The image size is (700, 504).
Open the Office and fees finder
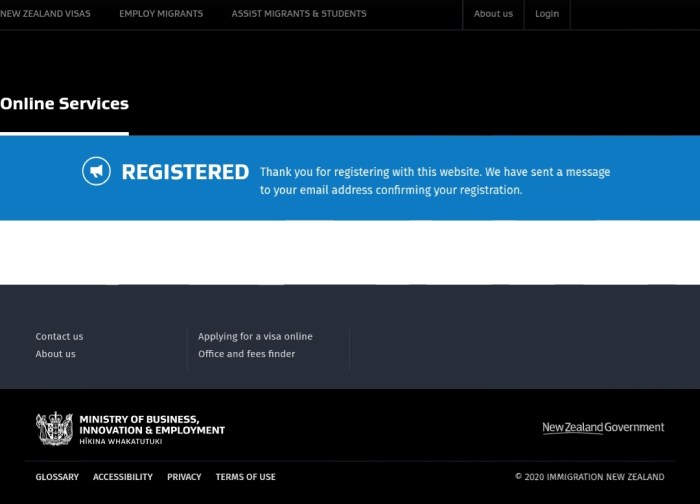(x=246, y=354)
